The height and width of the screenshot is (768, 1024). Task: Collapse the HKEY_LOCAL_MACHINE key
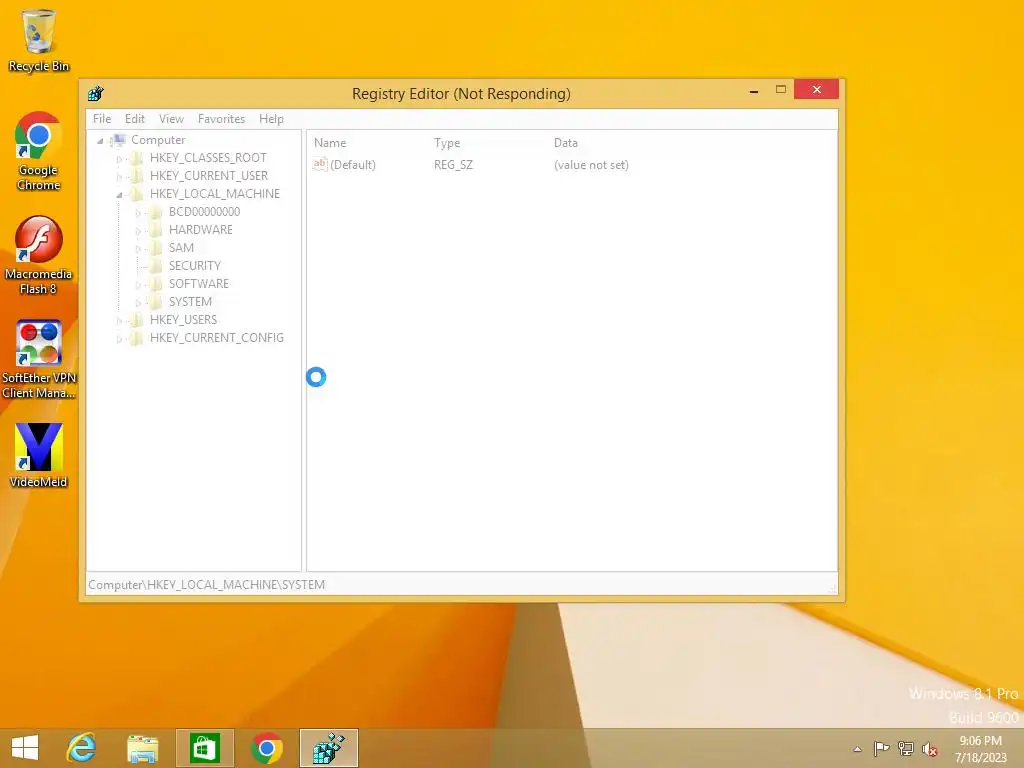[119, 195]
